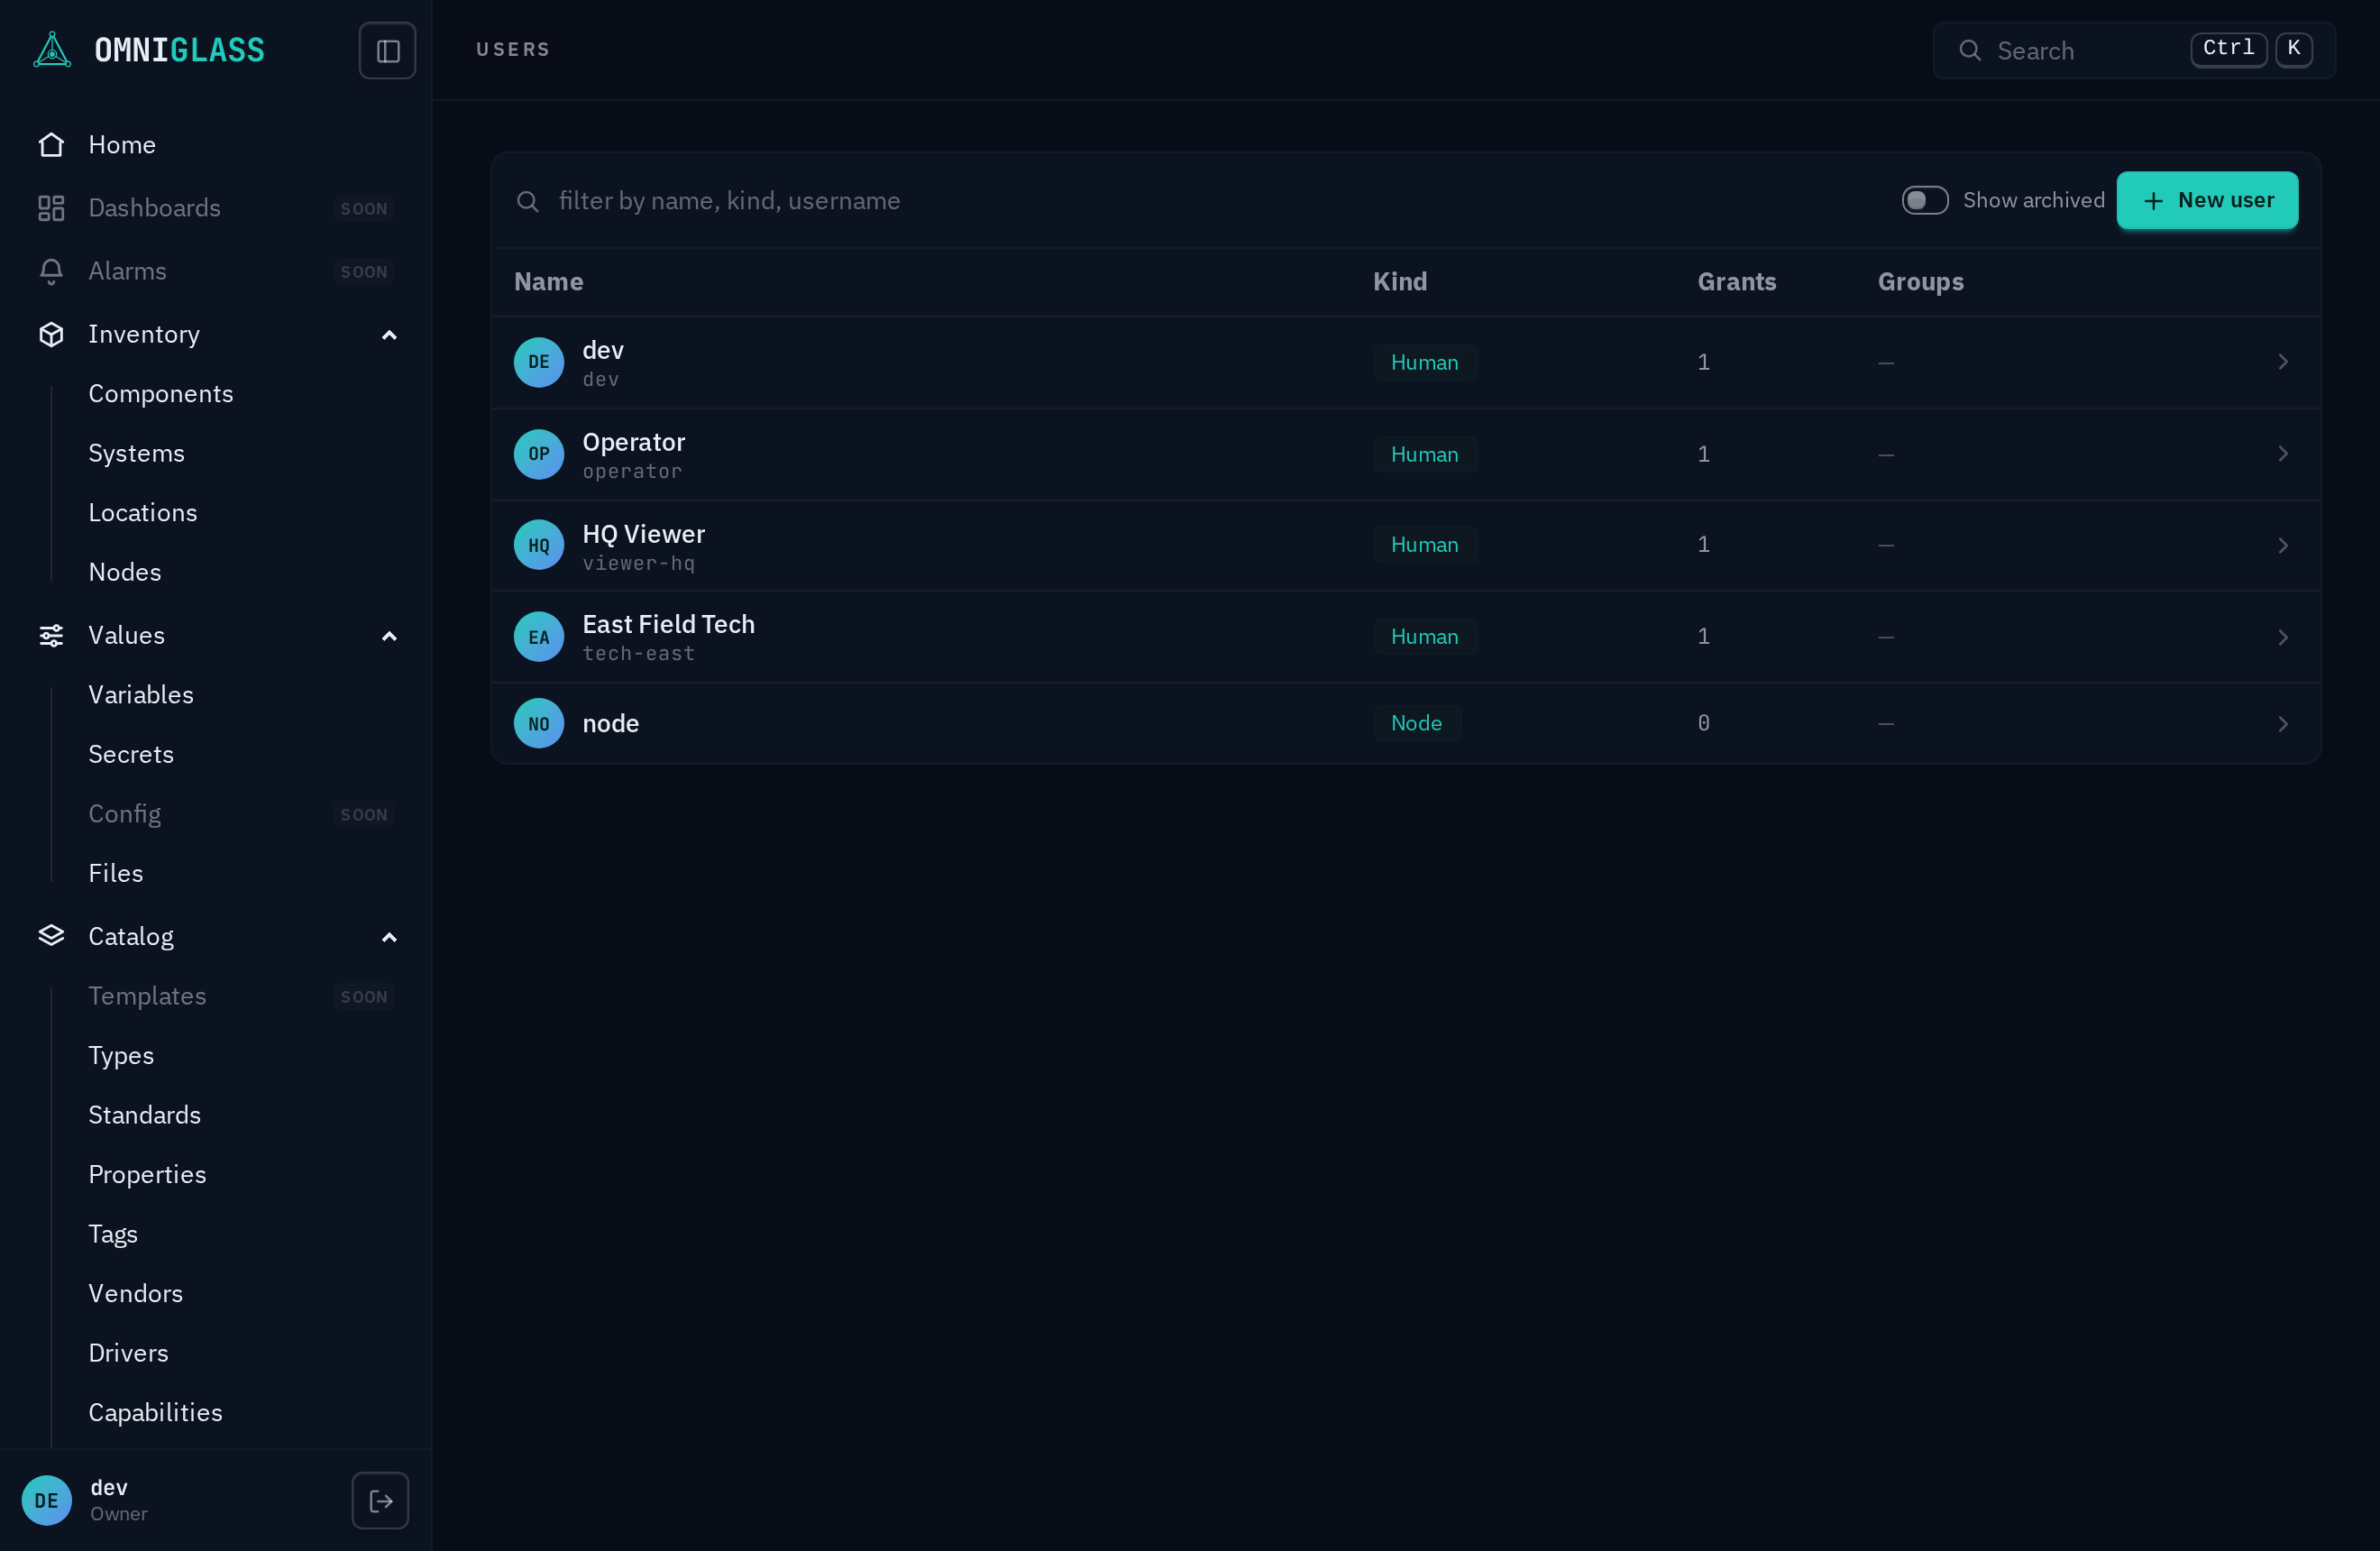The image size is (2380, 1551).
Task: Click the New user button
Action: tap(2207, 200)
